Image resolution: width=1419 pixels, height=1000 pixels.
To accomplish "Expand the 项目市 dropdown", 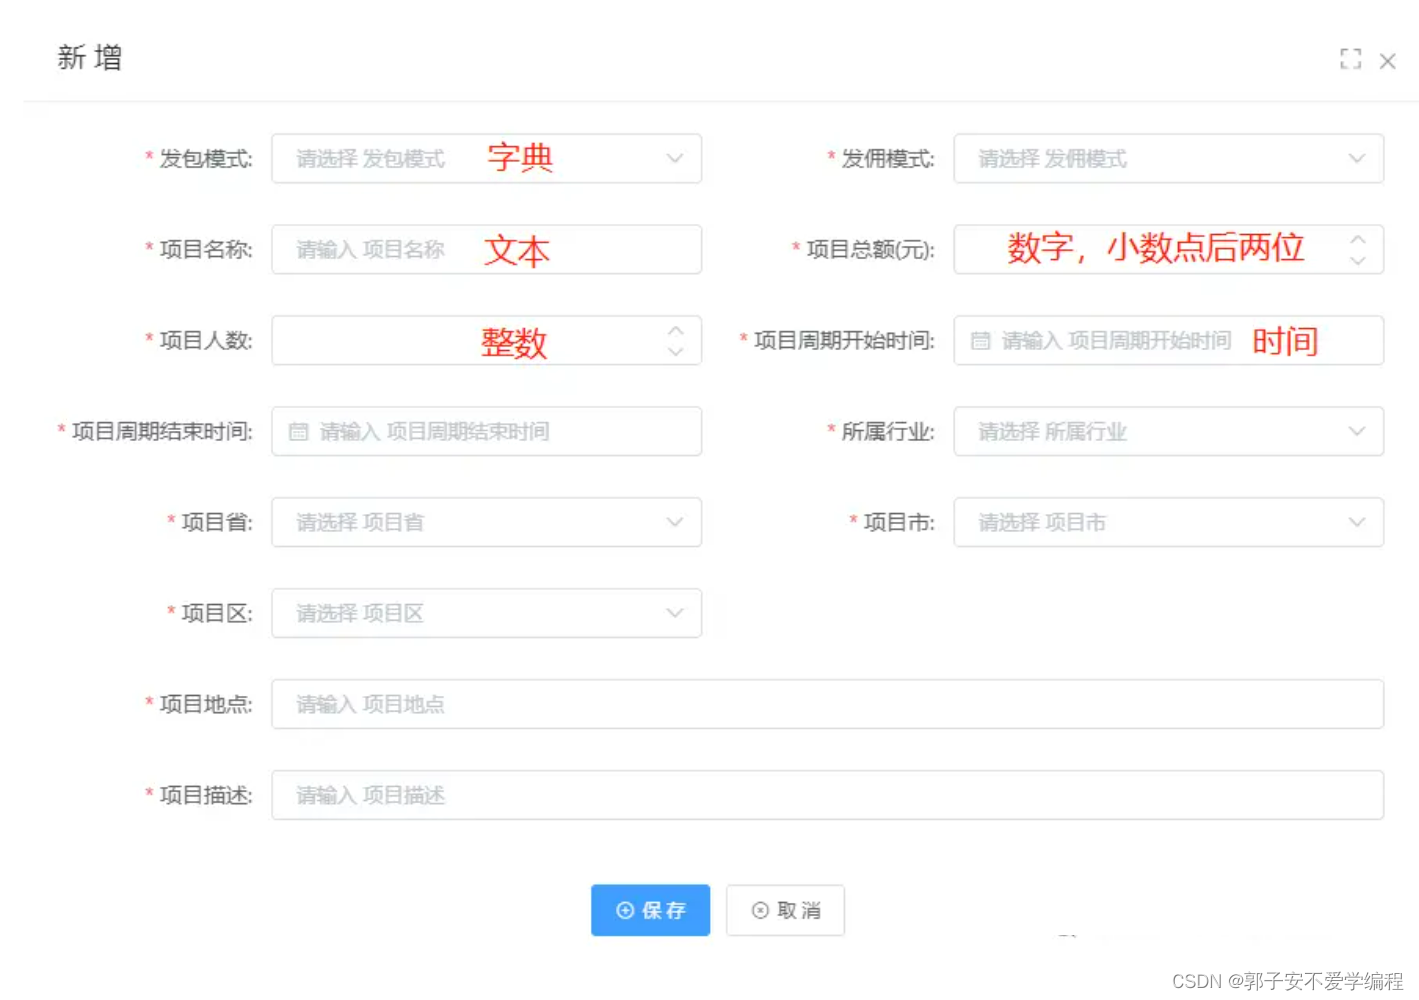I will (1168, 523).
